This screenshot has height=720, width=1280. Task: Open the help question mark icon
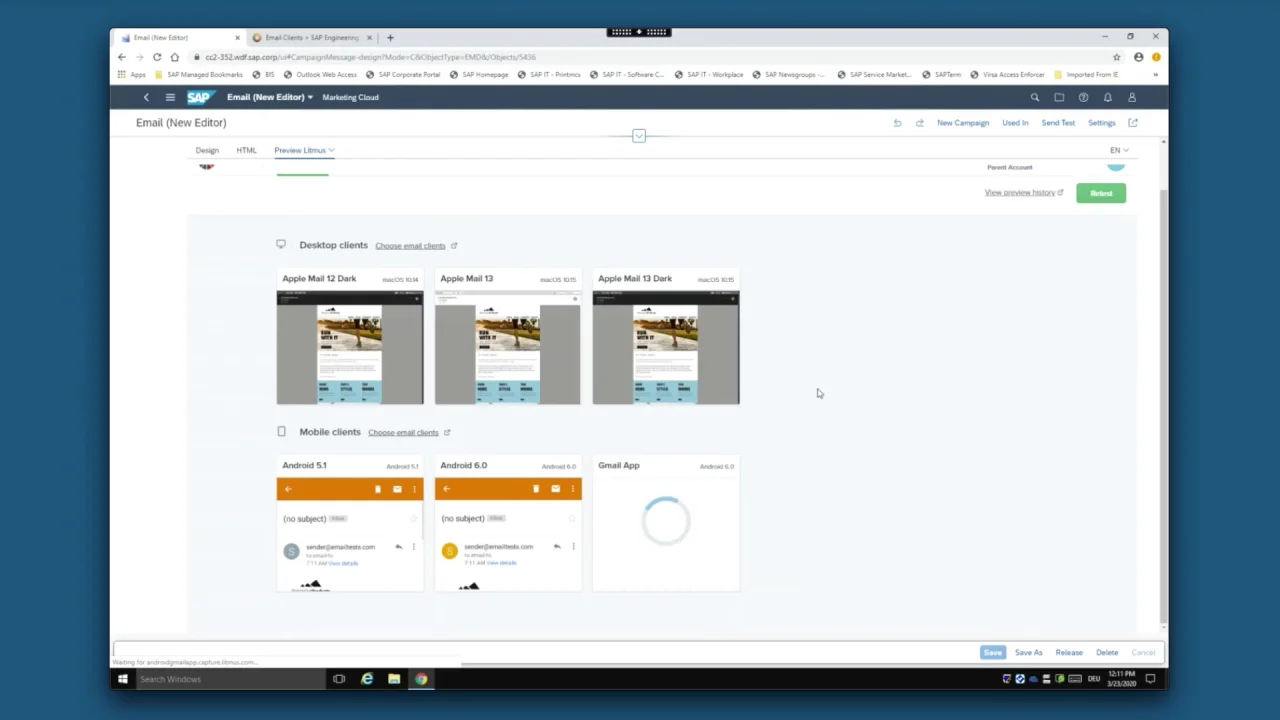pos(1083,97)
